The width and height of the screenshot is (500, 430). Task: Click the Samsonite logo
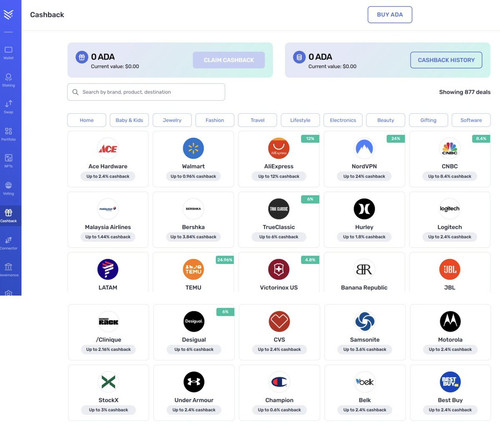pyautogui.click(x=365, y=321)
